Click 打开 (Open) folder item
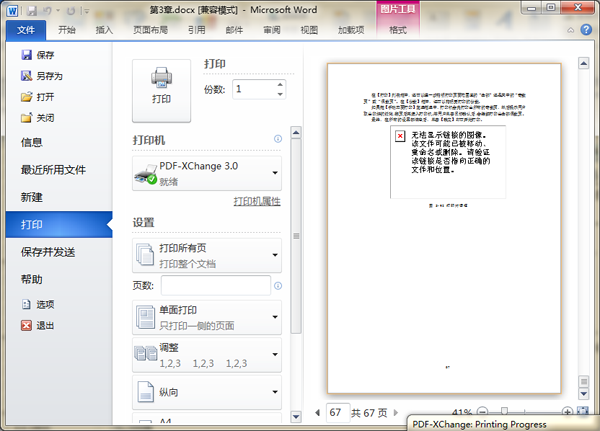This screenshot has width=600, height=431. (38, 97)
